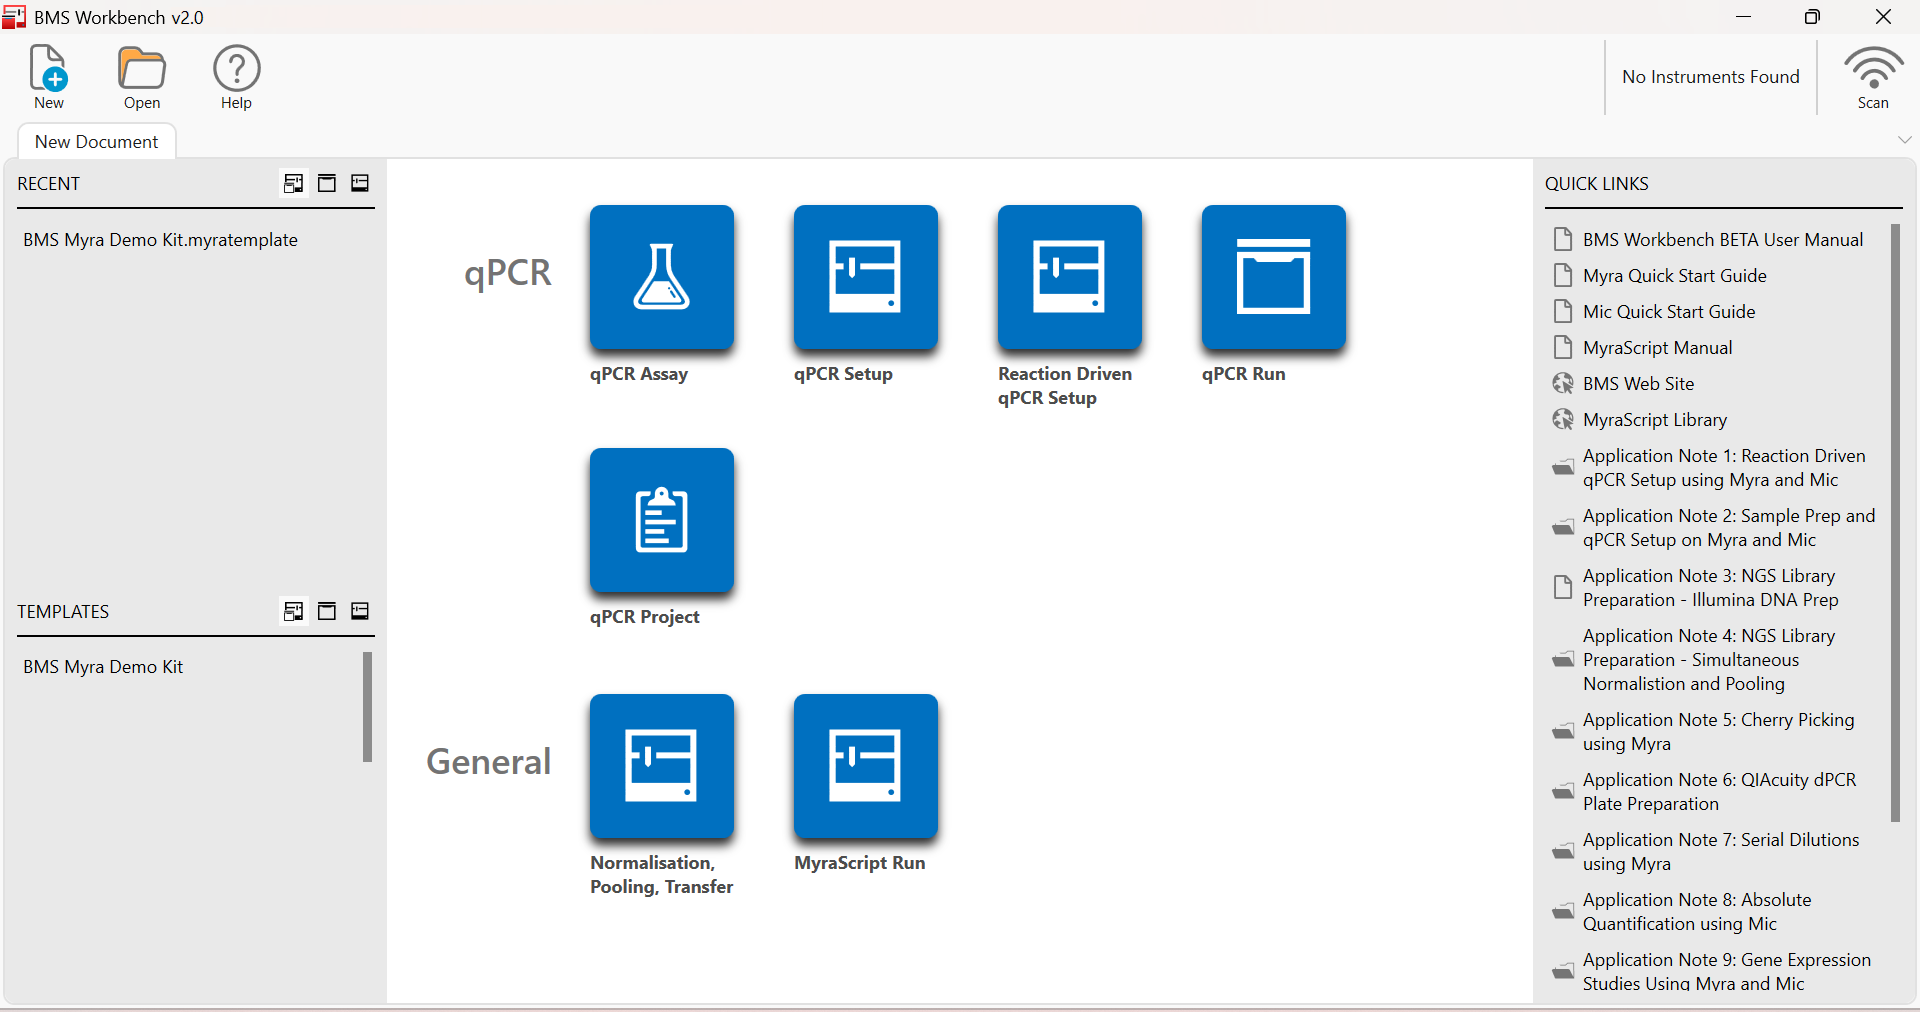Expand the tab list chevron at right
1920x1012 pixels.
1904,141
